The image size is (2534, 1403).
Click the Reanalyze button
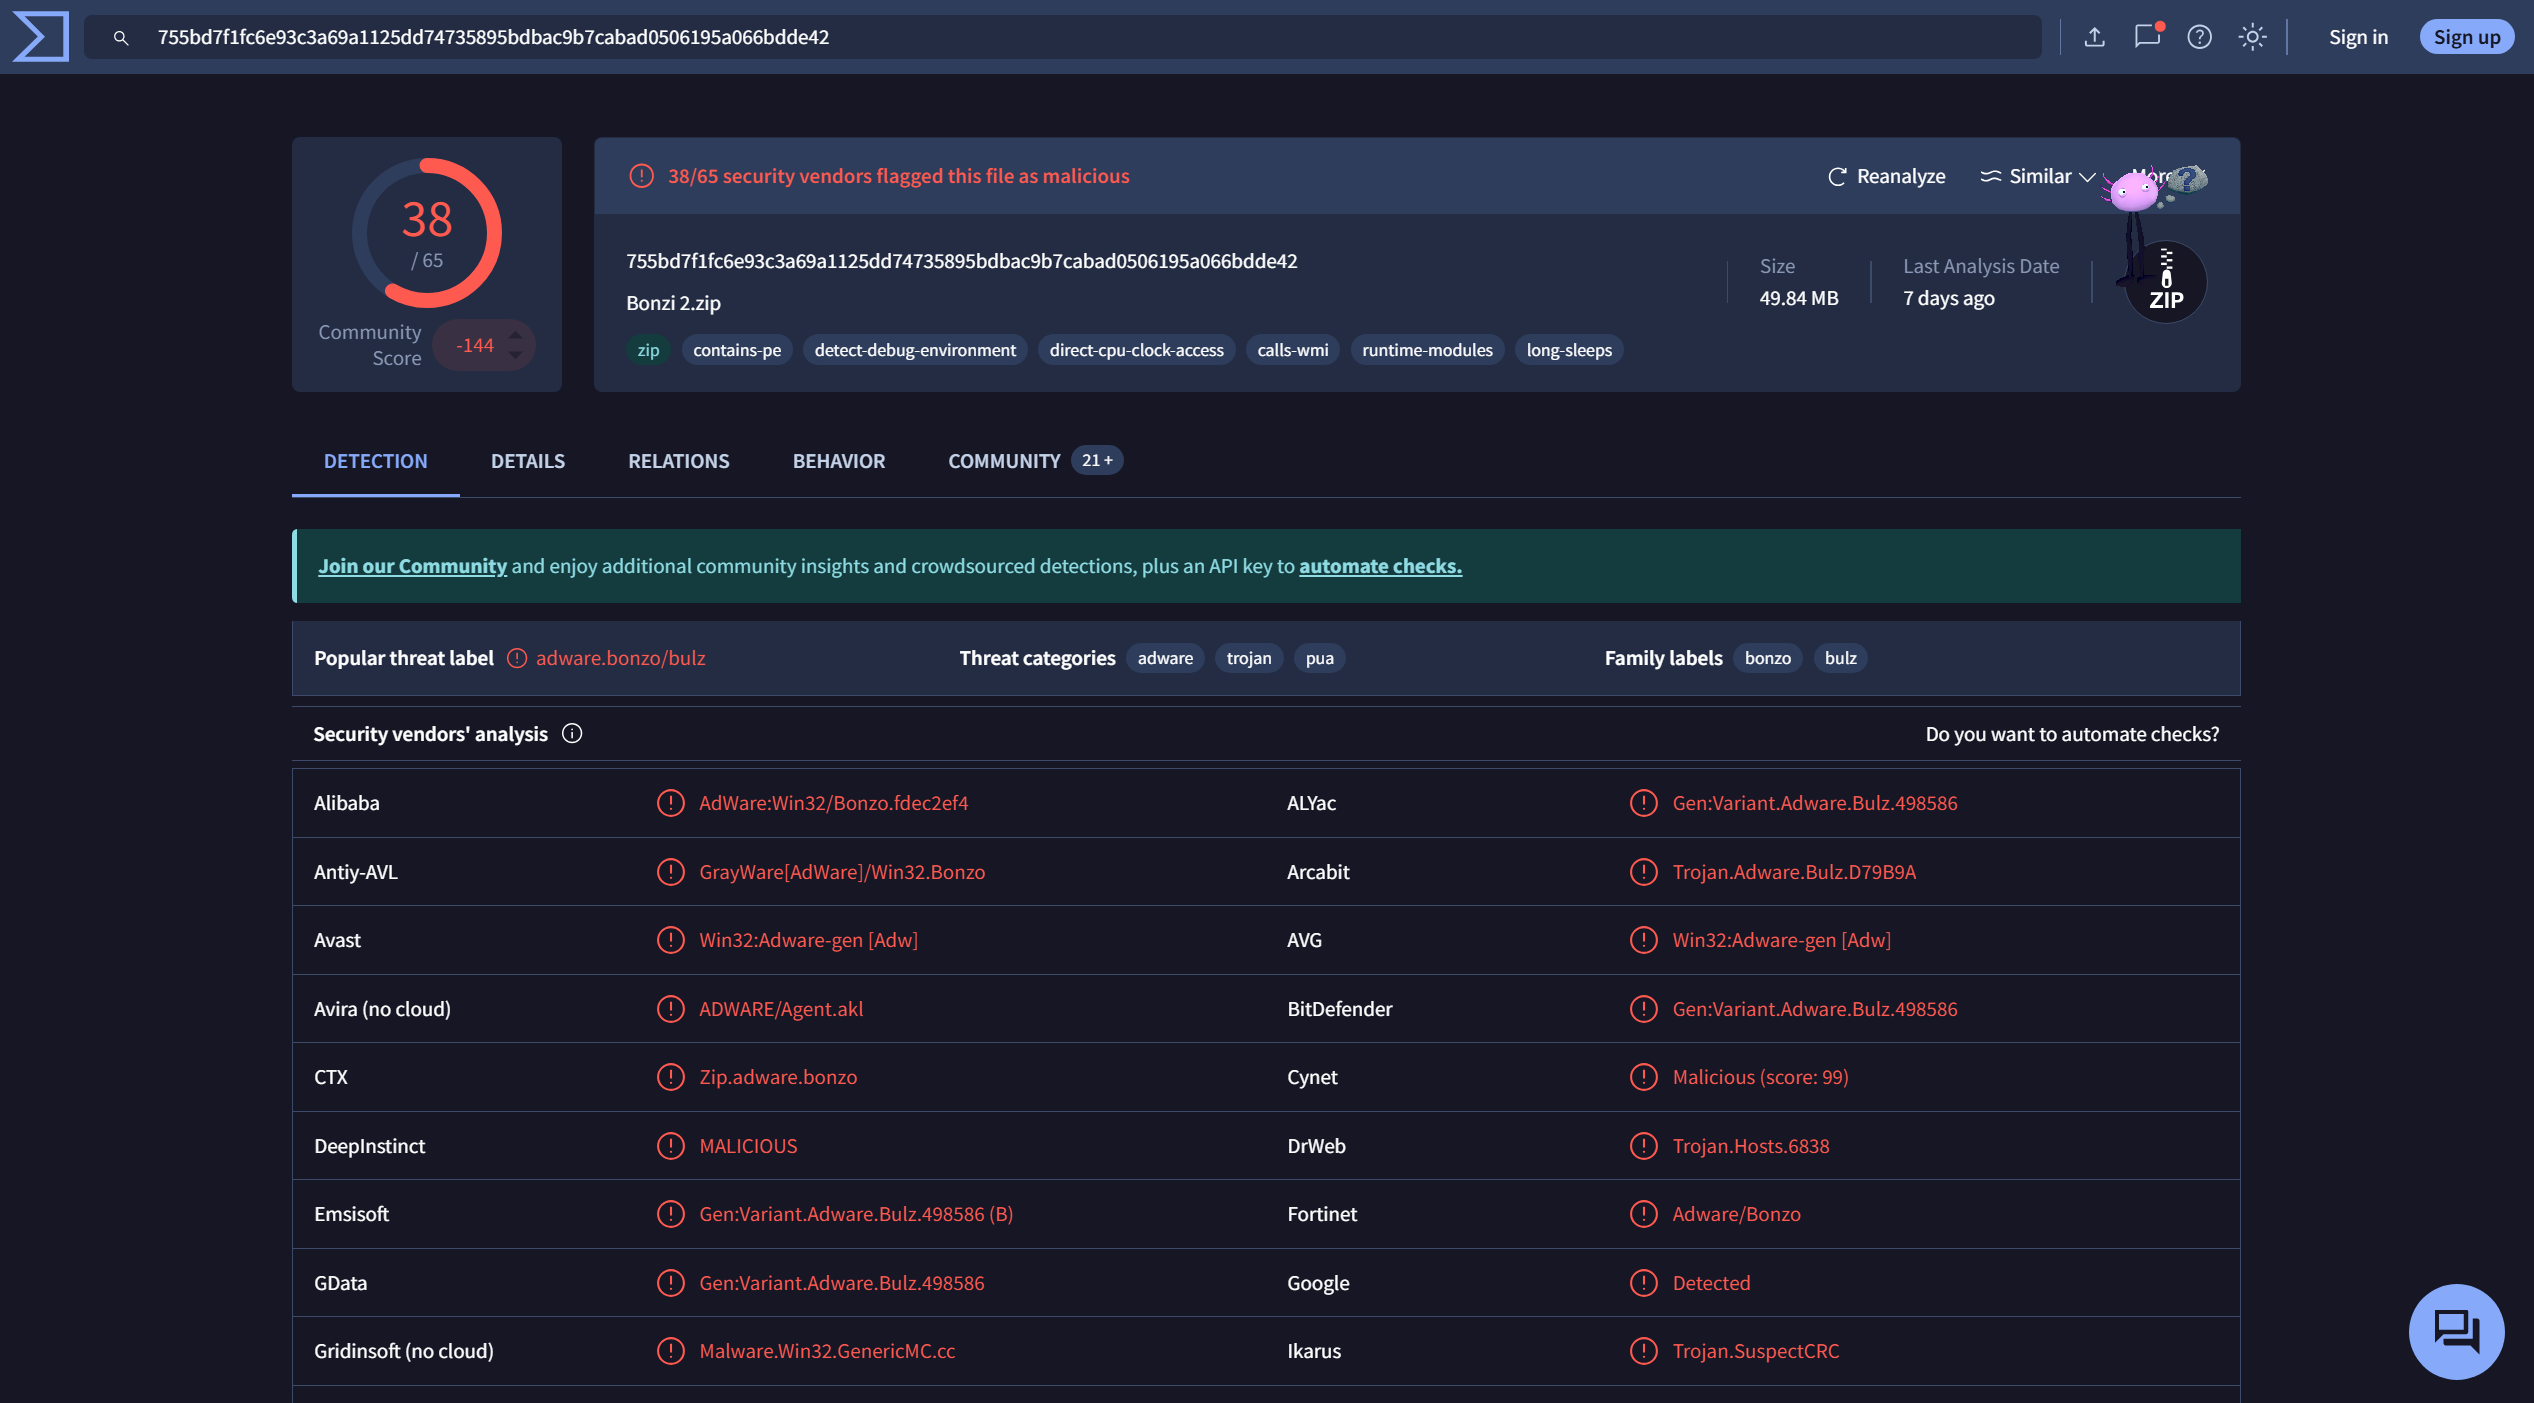click(x=1886, y=176)
